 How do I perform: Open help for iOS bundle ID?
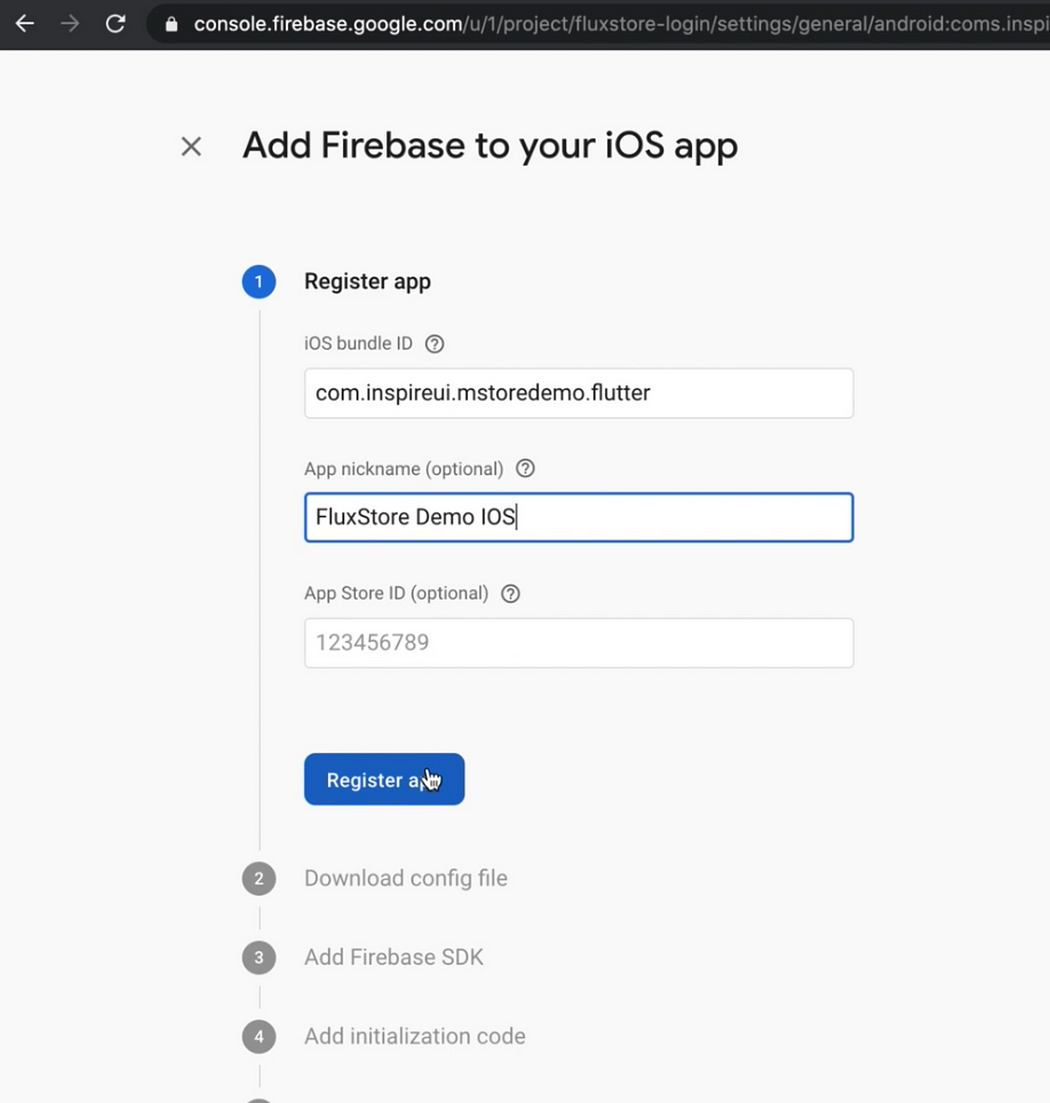pyautogui.click(x=434, y=344)
